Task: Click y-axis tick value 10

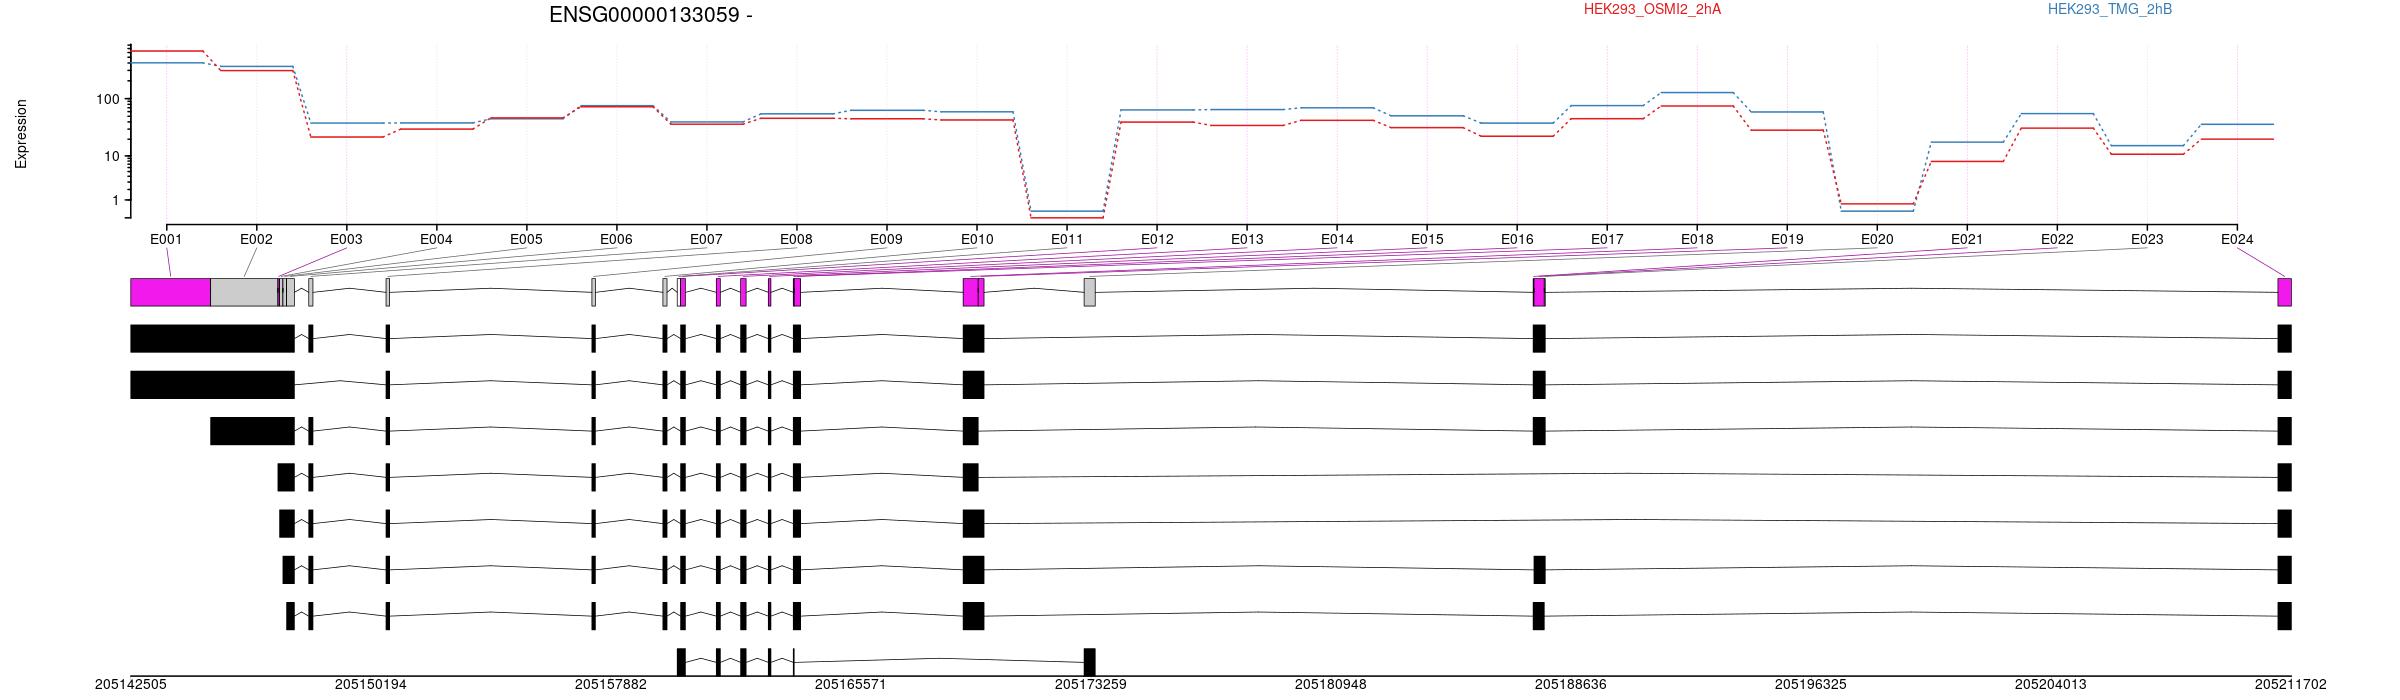Action: pyautogui.click(x=111, y=157)
